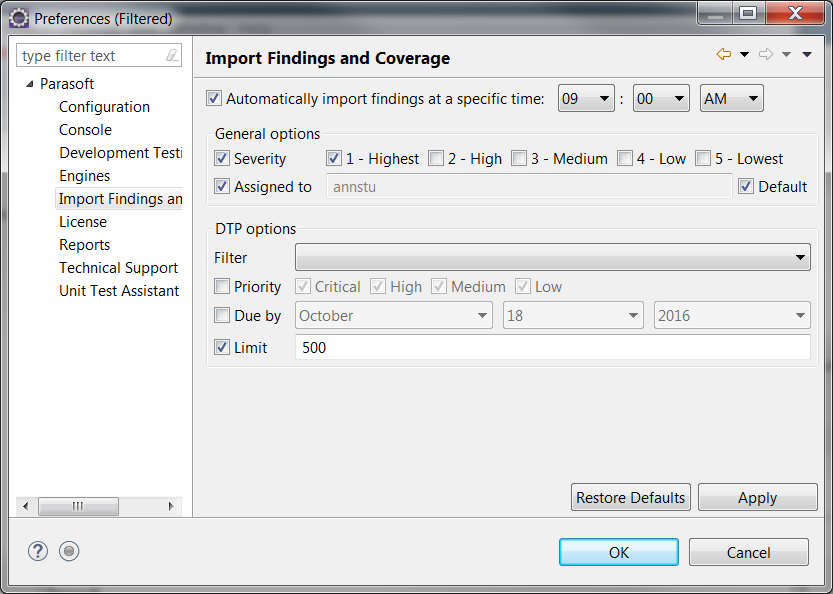
Task: Clear the filter text with the eraser icon
Action: [172, 55]
